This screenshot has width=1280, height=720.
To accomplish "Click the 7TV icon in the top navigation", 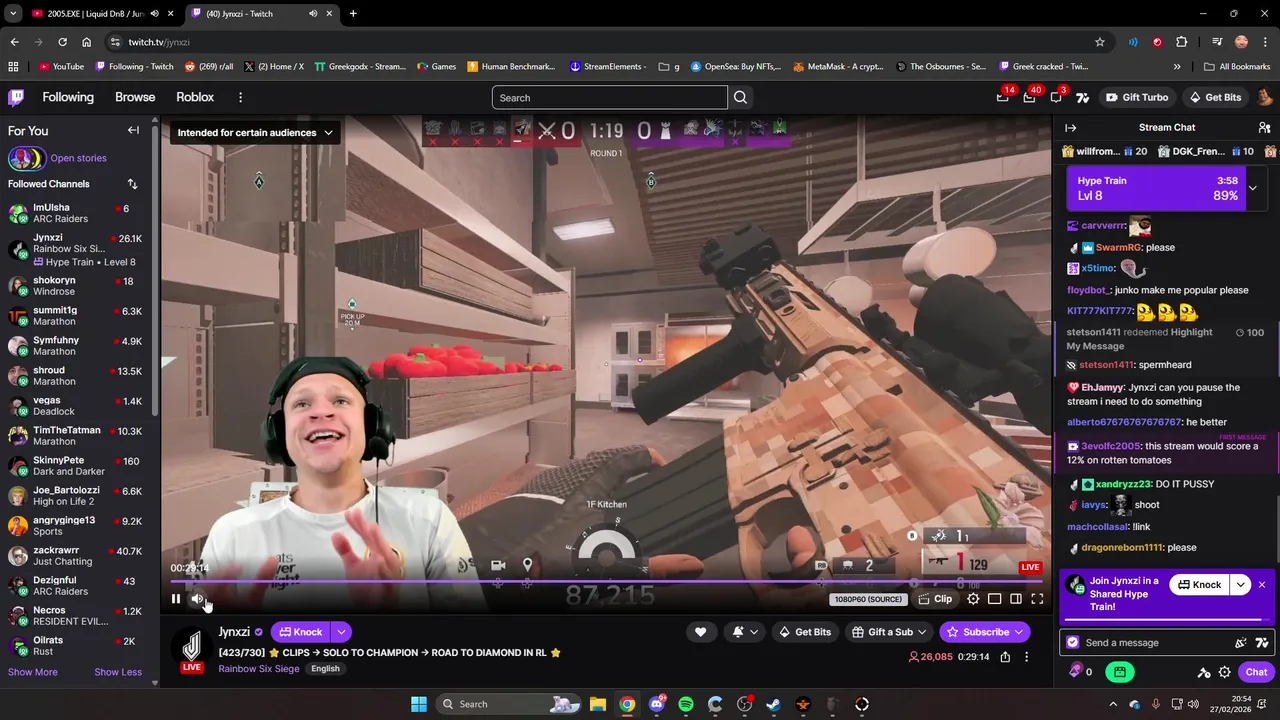I will (1082, 97).
